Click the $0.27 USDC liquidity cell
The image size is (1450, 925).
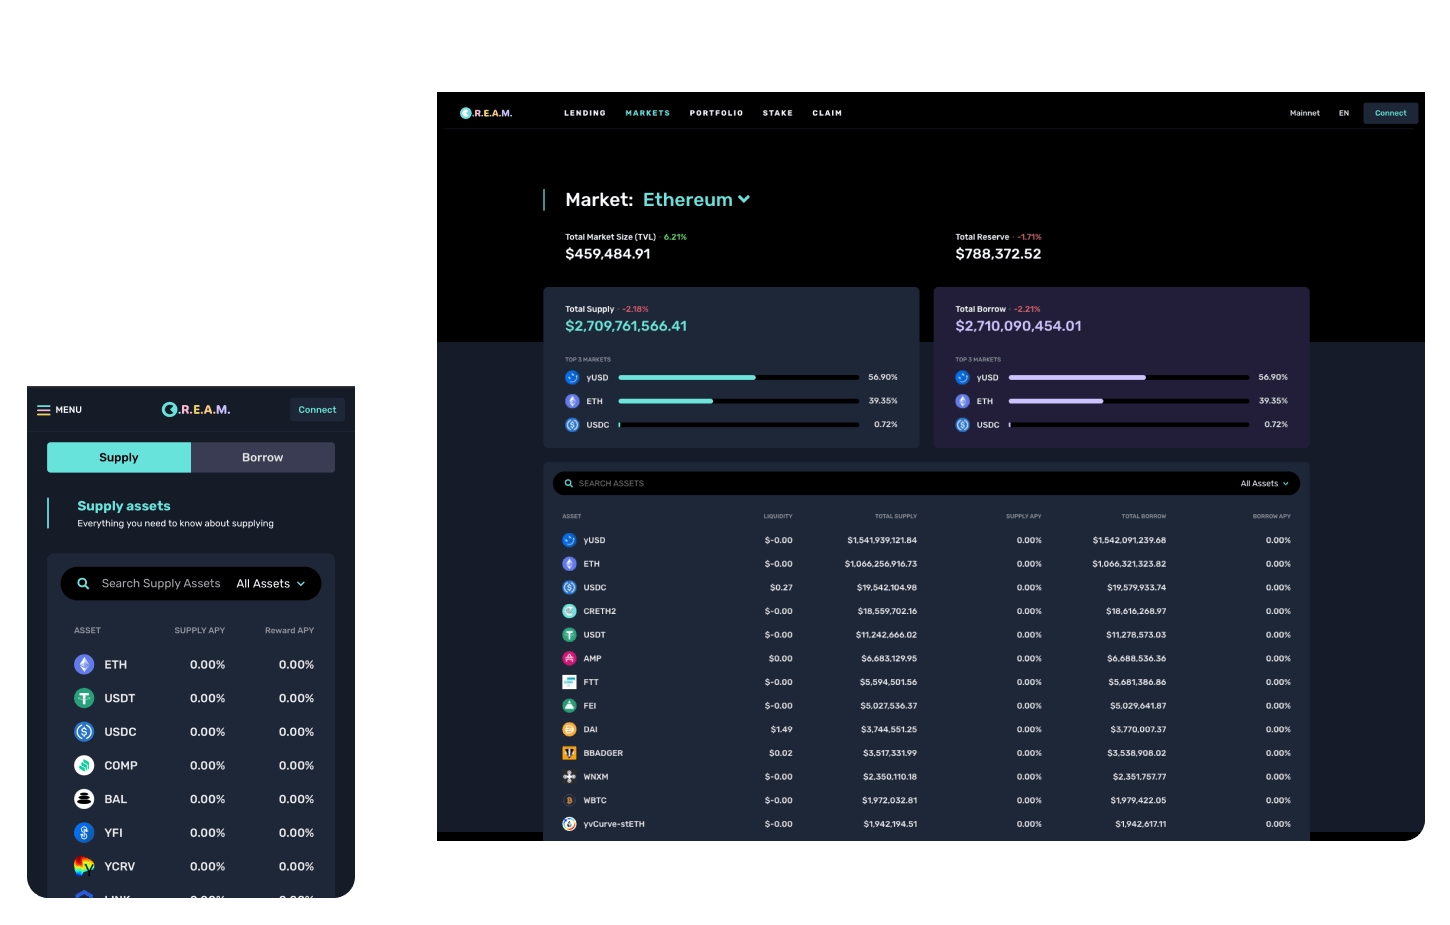(x=781, y=588)
